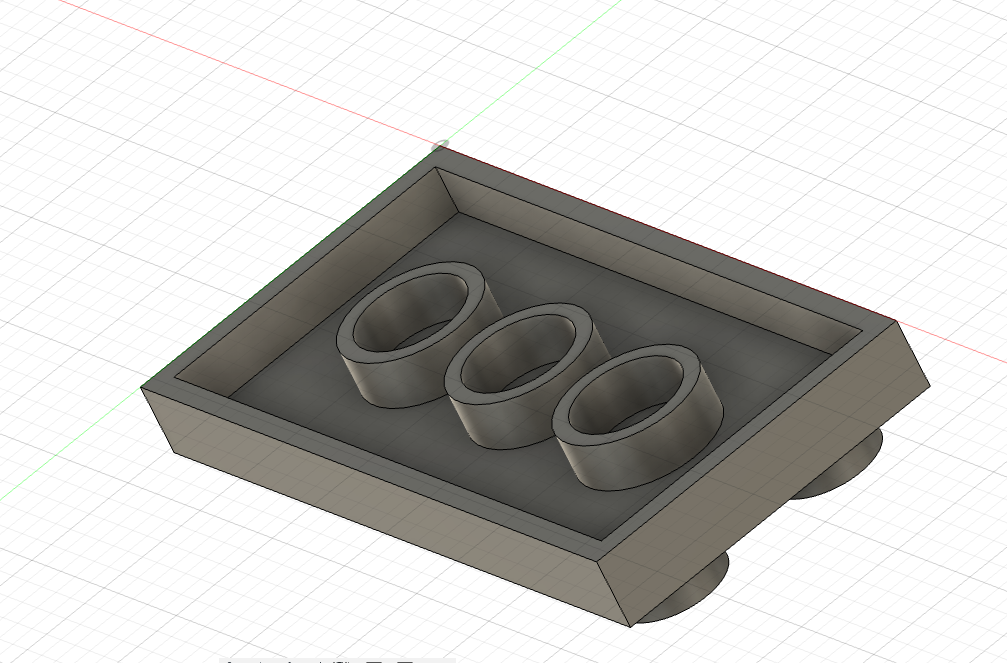Select the origin point where axes meet
Image resolution: width=1007 pixels, height=663 pixels.
tap(441, 146)
